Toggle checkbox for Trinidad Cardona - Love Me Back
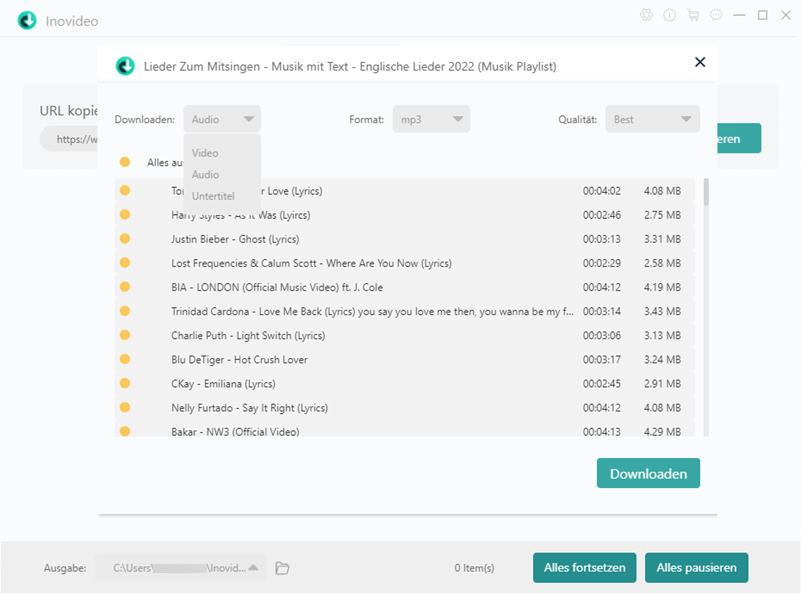 [125, 311]
